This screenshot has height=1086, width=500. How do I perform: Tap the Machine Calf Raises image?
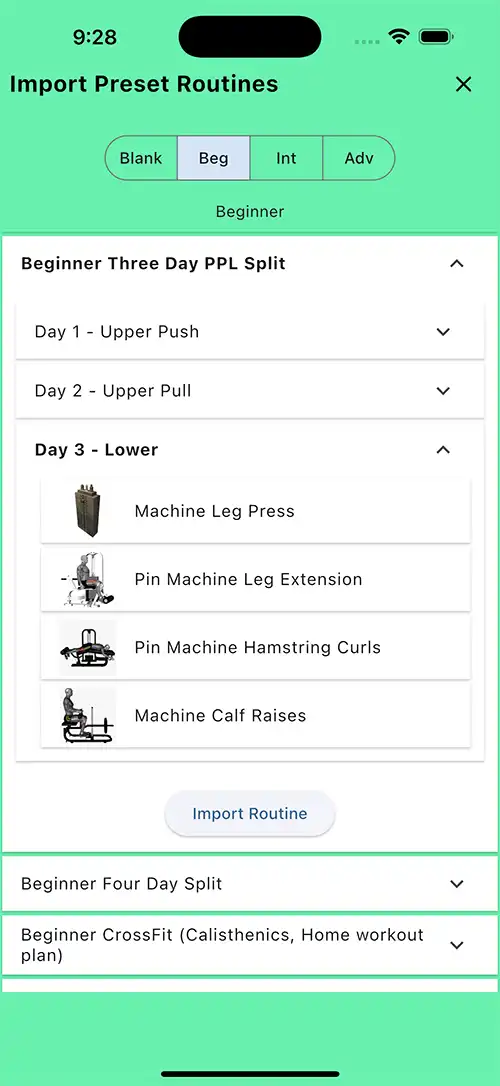[x=88, y=715]
